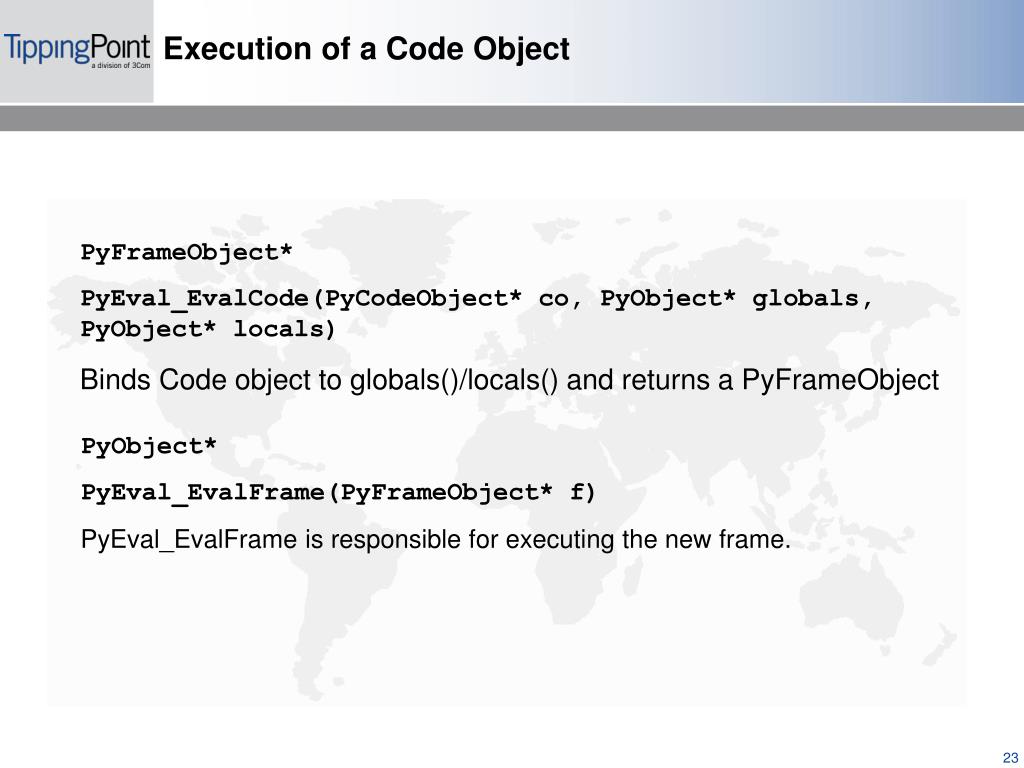Click the globals()/locals() text in description

click(454, 381)
